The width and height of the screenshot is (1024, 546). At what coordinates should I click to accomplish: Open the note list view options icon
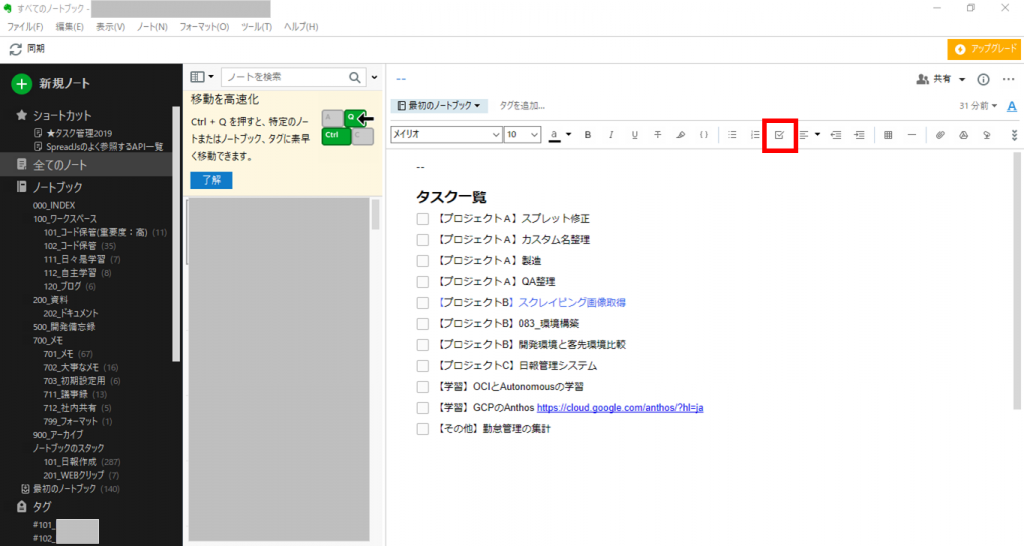[202, 77]
